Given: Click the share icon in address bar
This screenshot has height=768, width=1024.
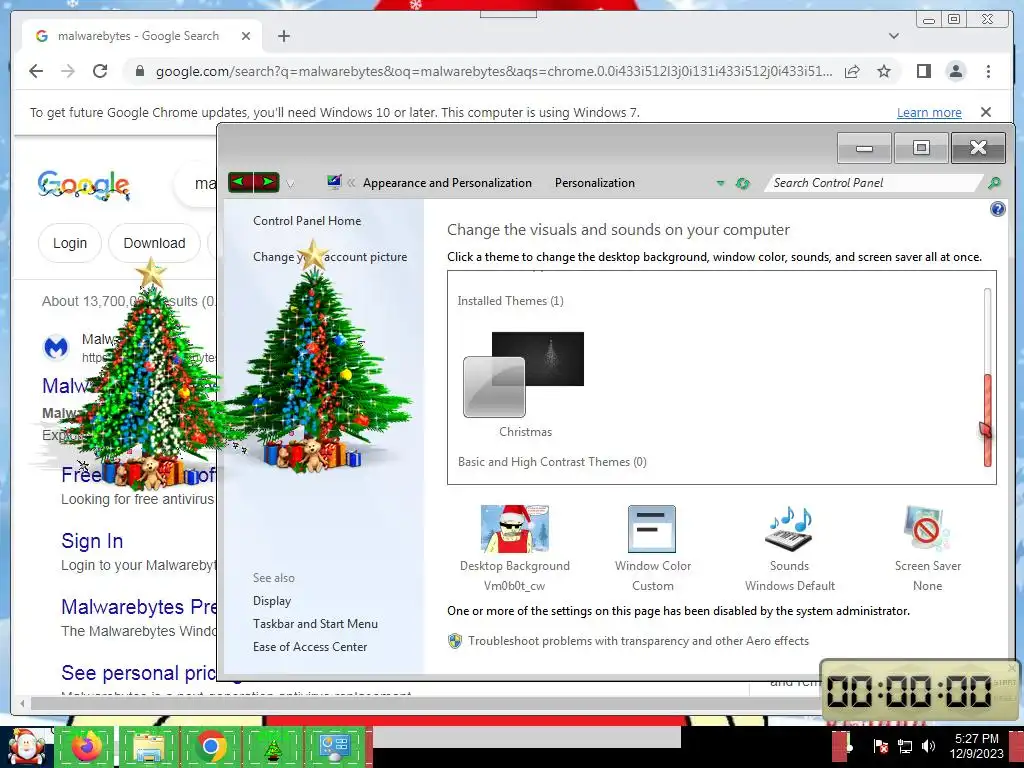Looking at the screenshot, I should coord(852,71).
